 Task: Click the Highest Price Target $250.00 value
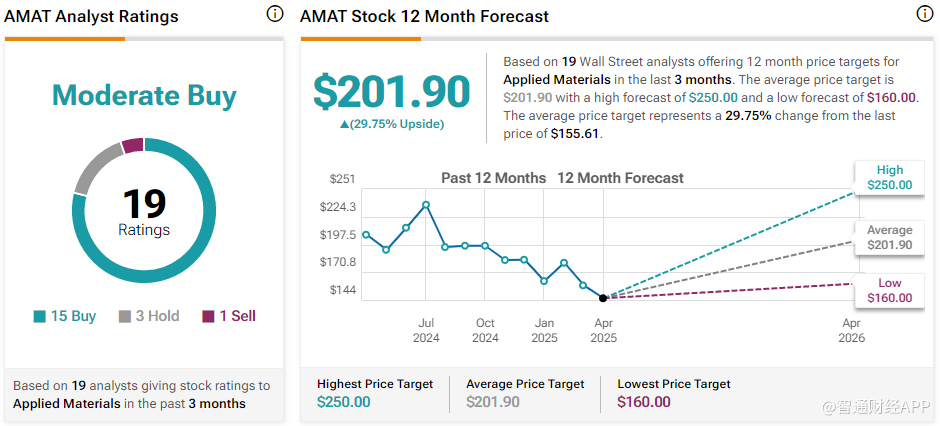pyautogui.click(x=343, y=402)
